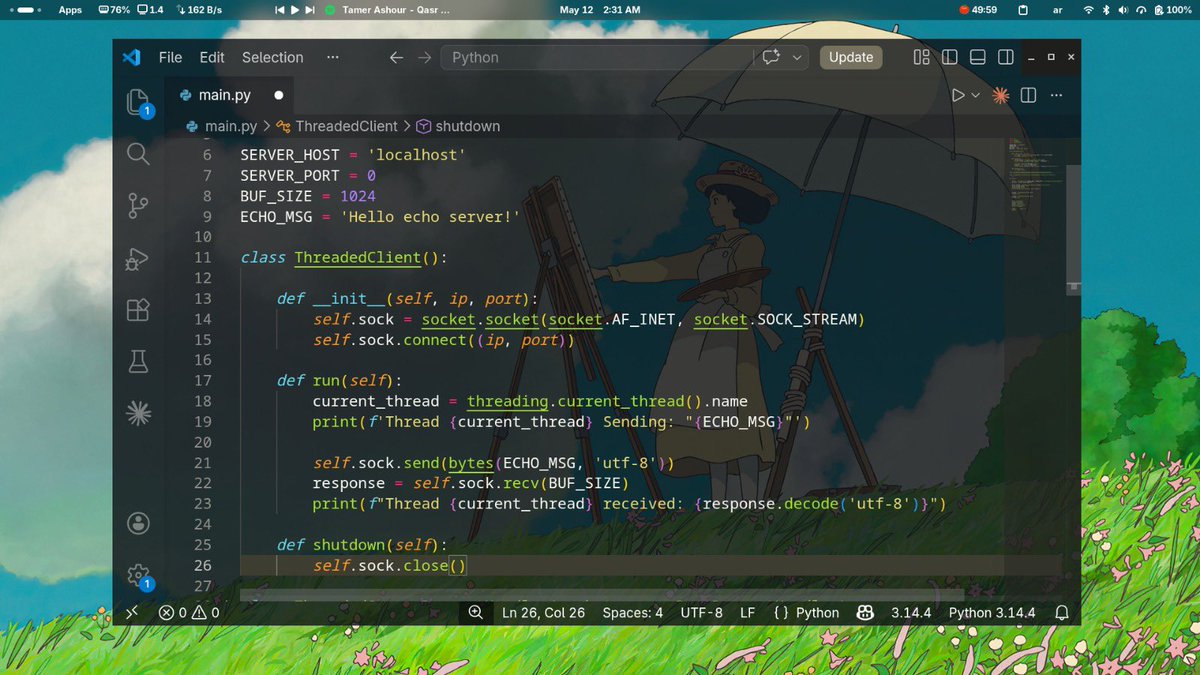Open the Search view in activity bar
The image size is (1200, 675).
(x=138, y=153)
